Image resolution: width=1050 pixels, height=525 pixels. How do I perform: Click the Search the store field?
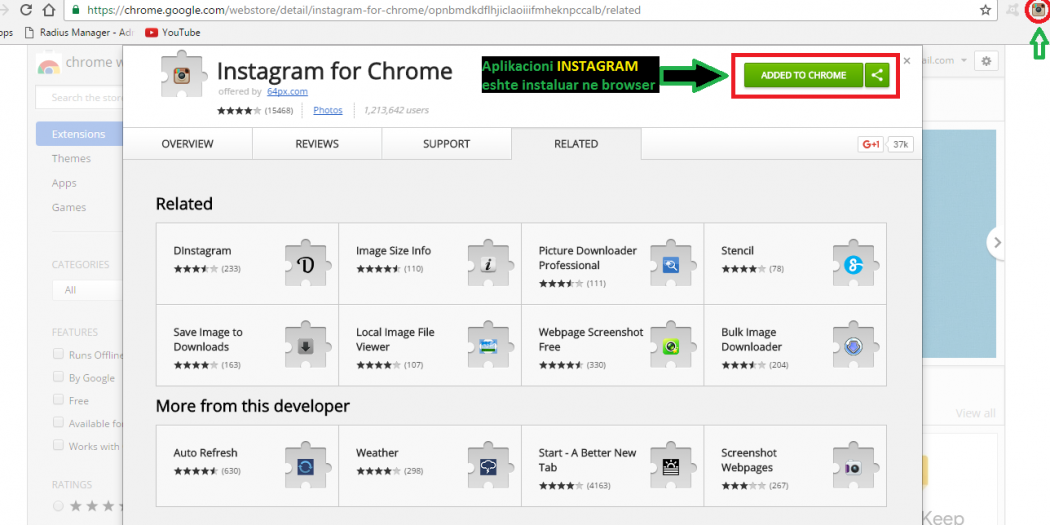click(x=79, y=98)
